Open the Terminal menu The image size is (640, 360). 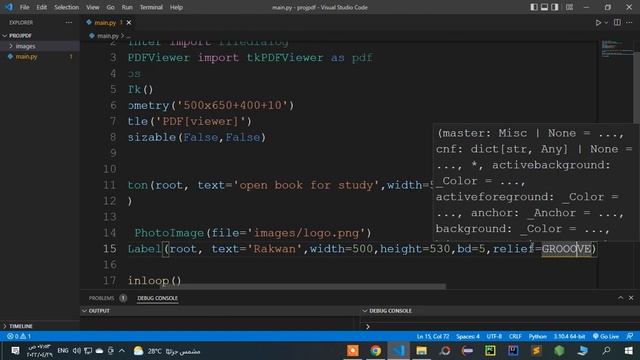tap(151, 7)
